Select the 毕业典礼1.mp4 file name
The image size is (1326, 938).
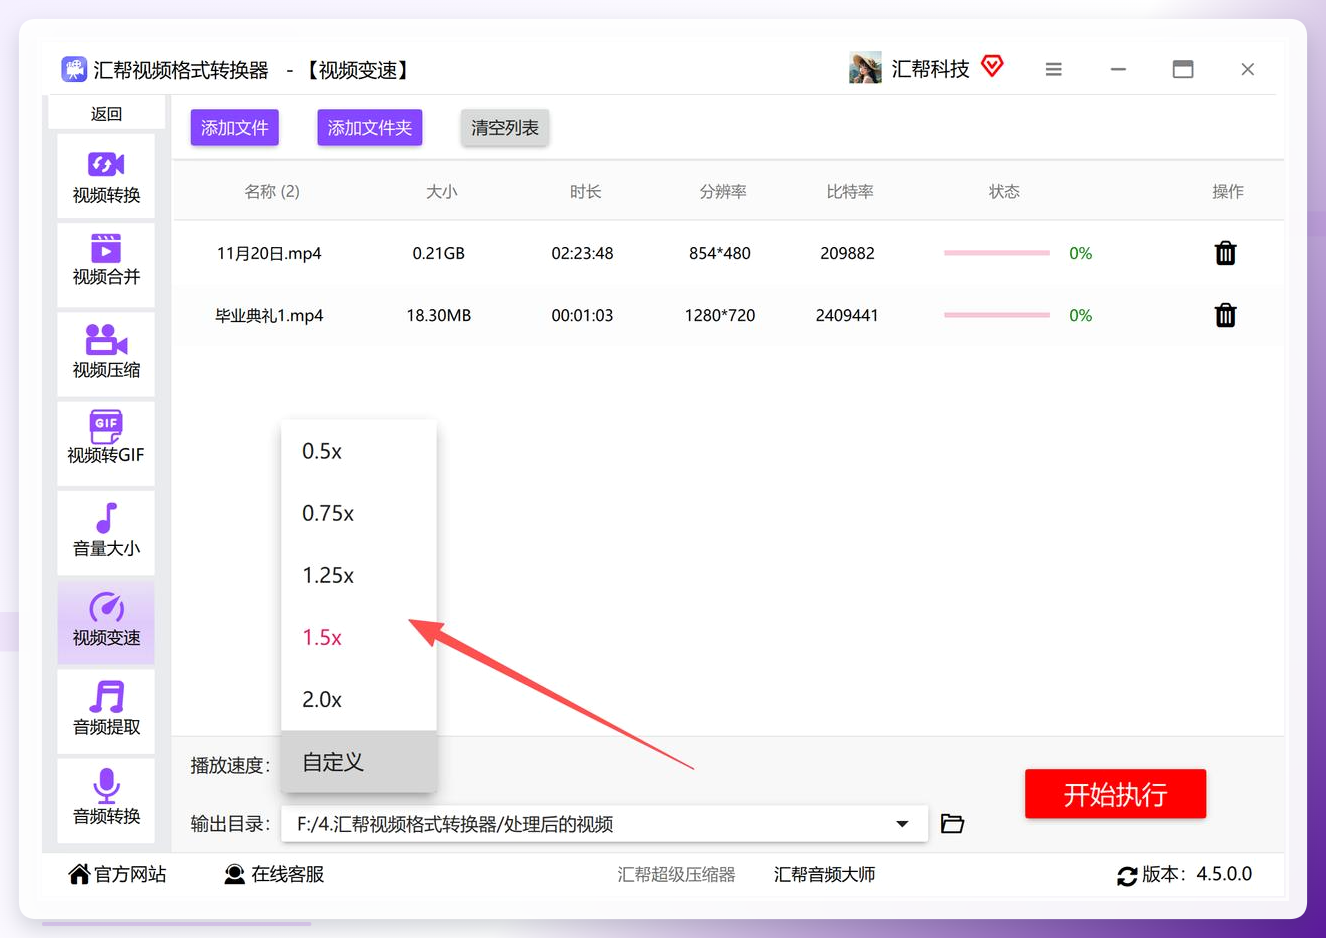click(269, 315)
